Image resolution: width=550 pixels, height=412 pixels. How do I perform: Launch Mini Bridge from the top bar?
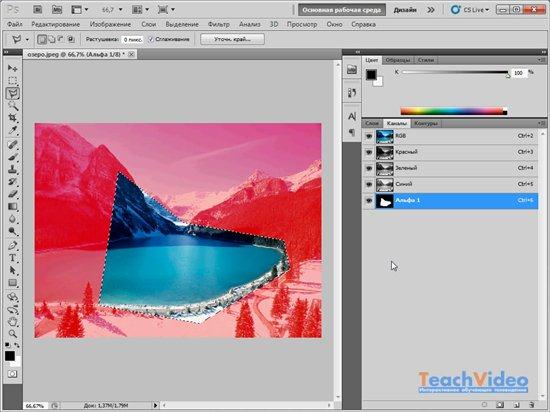click(x=57, y=9)
